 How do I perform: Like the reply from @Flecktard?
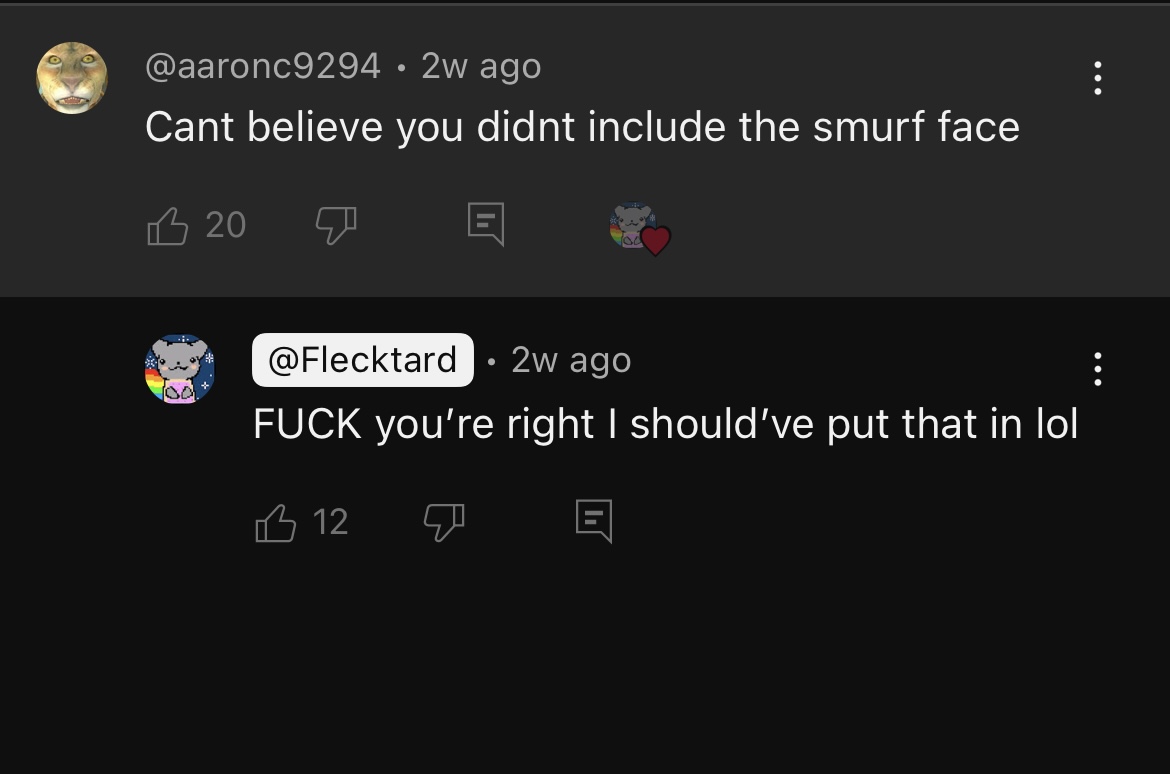click(275, 522)
